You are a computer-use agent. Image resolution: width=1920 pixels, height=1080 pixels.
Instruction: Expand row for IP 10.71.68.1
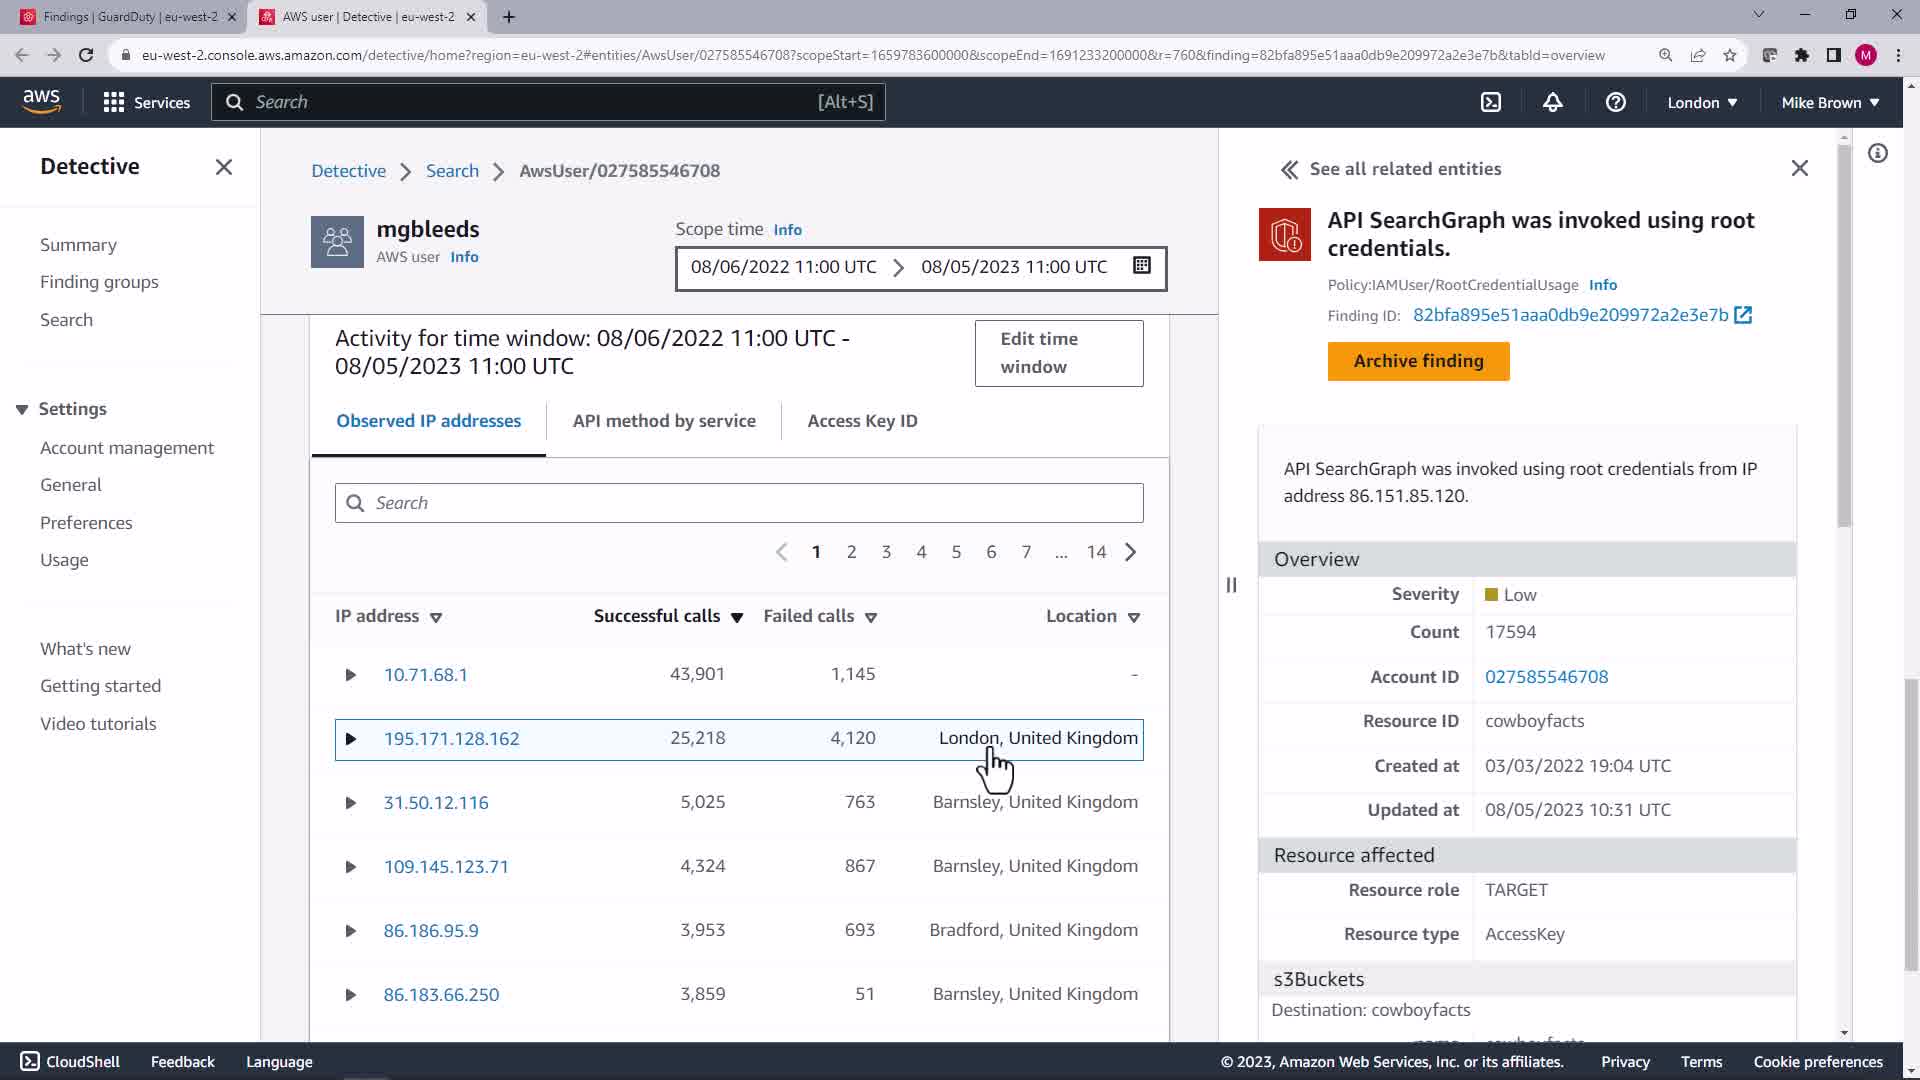(x=350, y=675)
